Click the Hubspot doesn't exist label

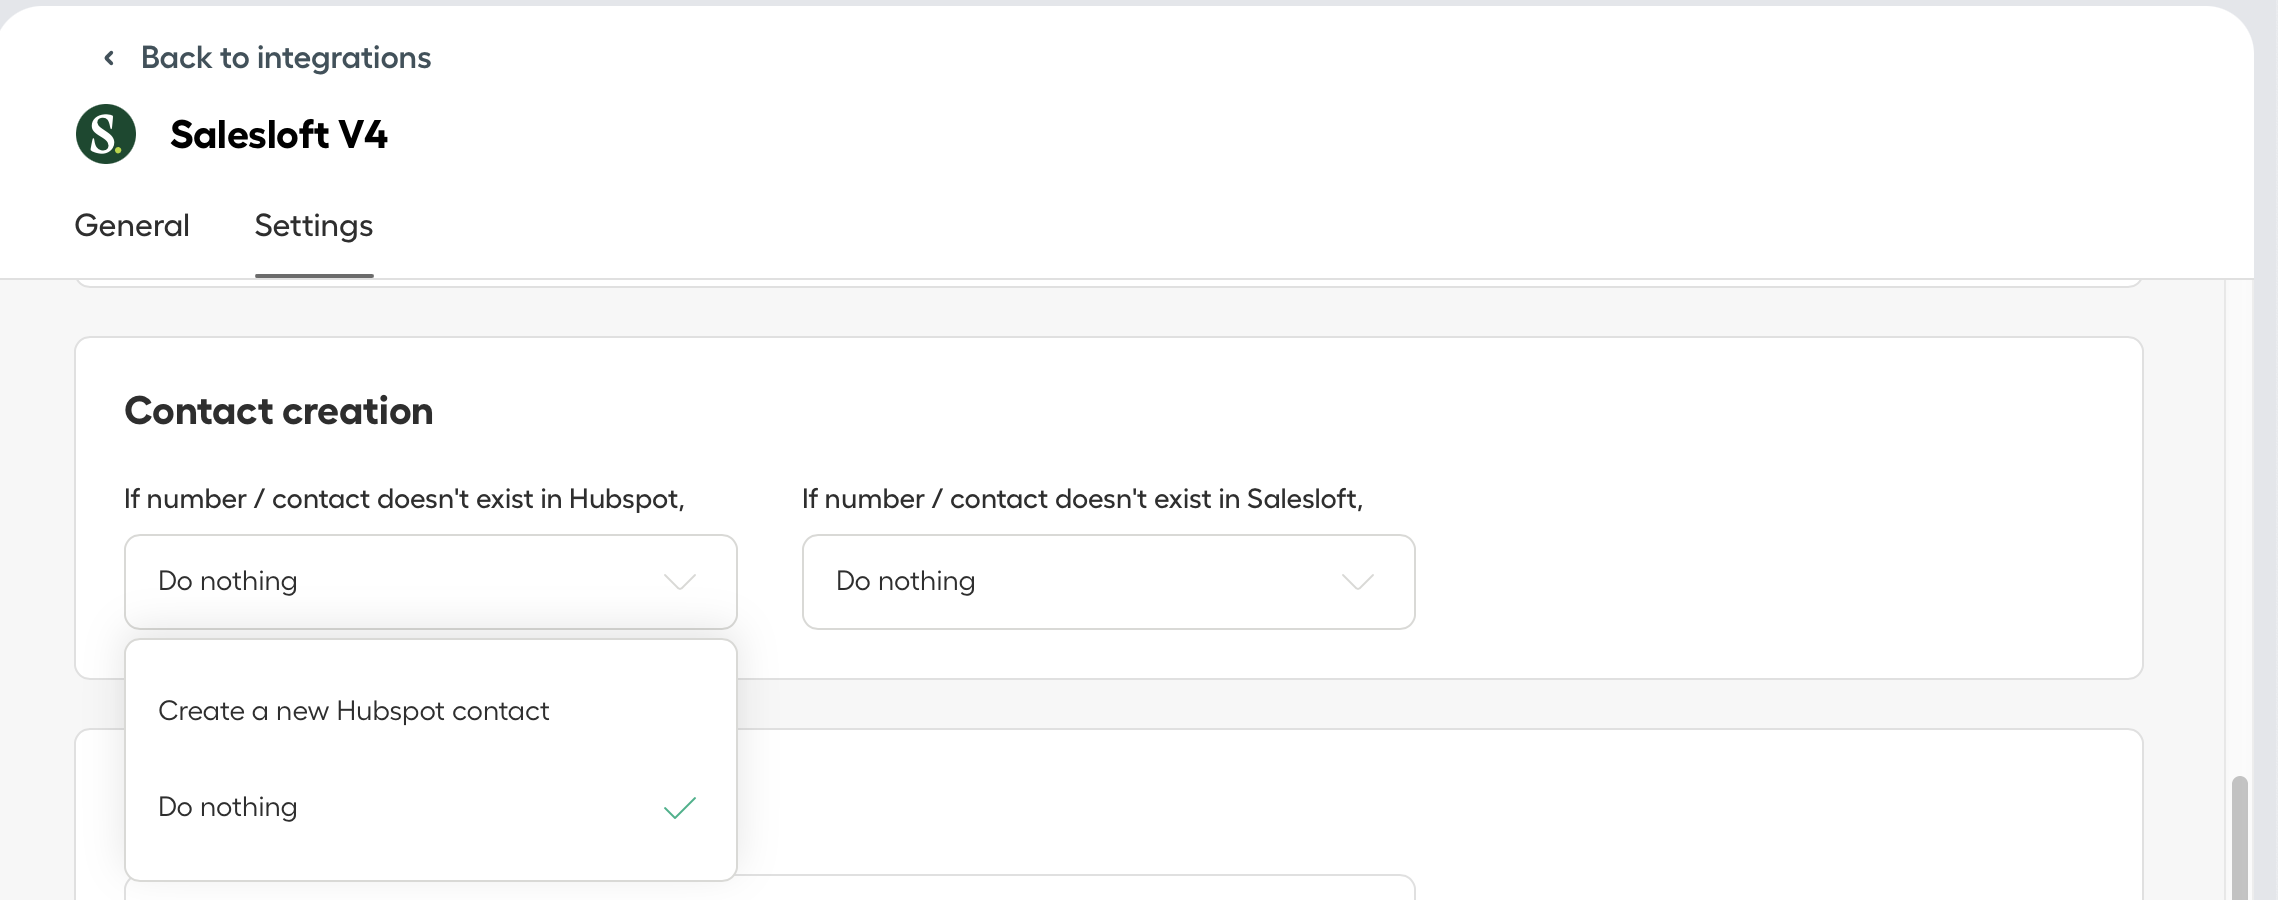tap(404, 499)
